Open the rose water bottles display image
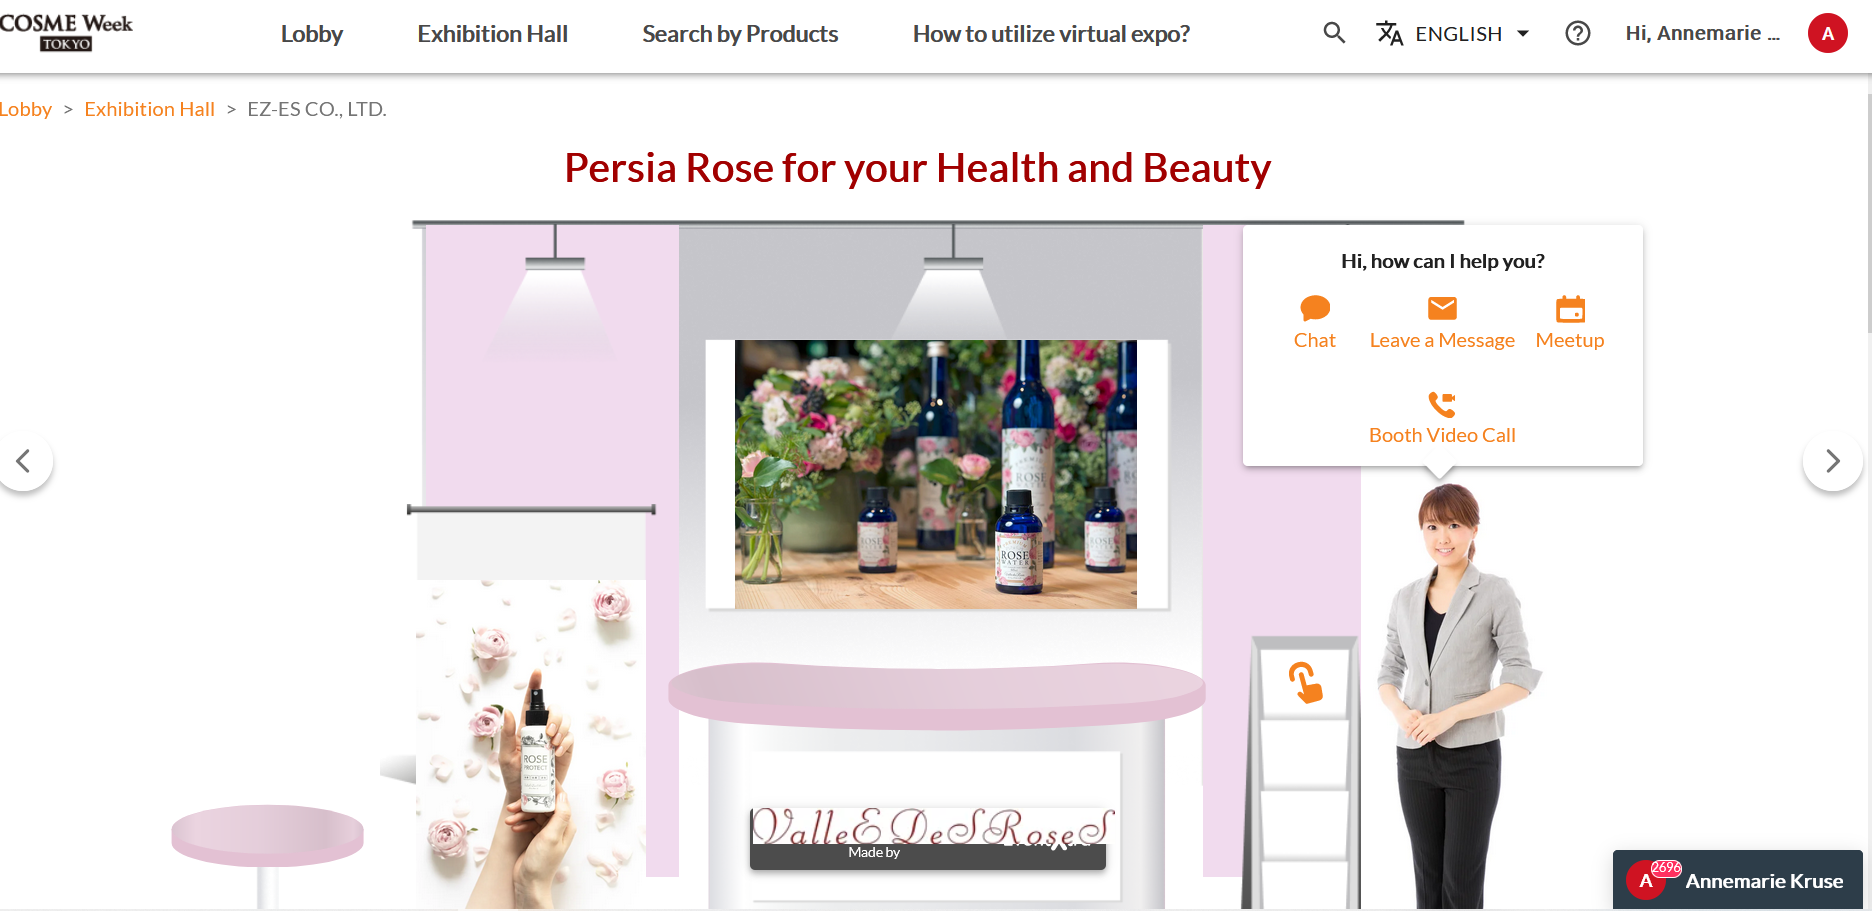Viewport: 1872px width, 911px height. click(x=936, y=474)
